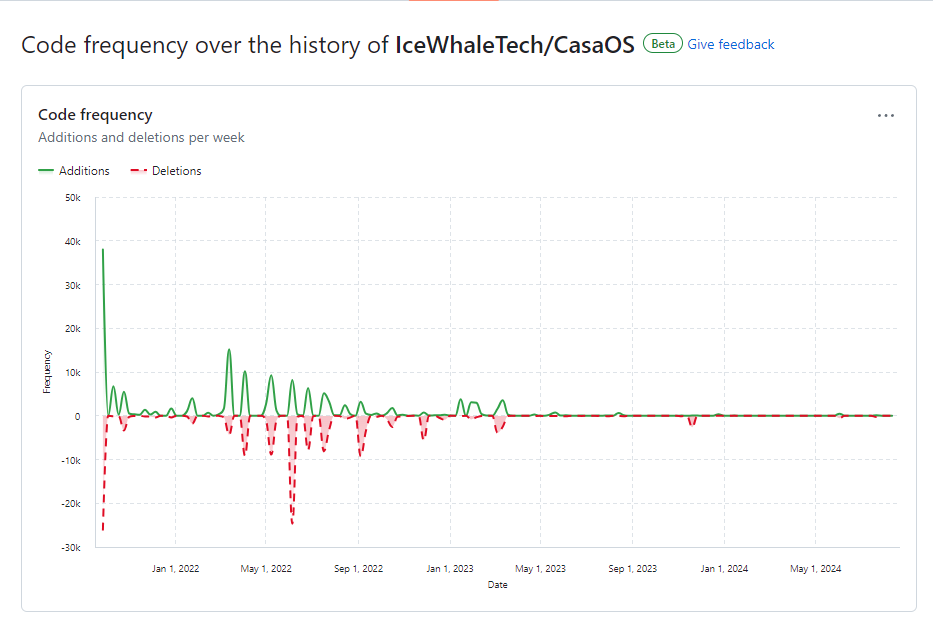933x634 pixels.
Task: Select the Sep 1, 2023 date axis label
Action: coord(633,569)
